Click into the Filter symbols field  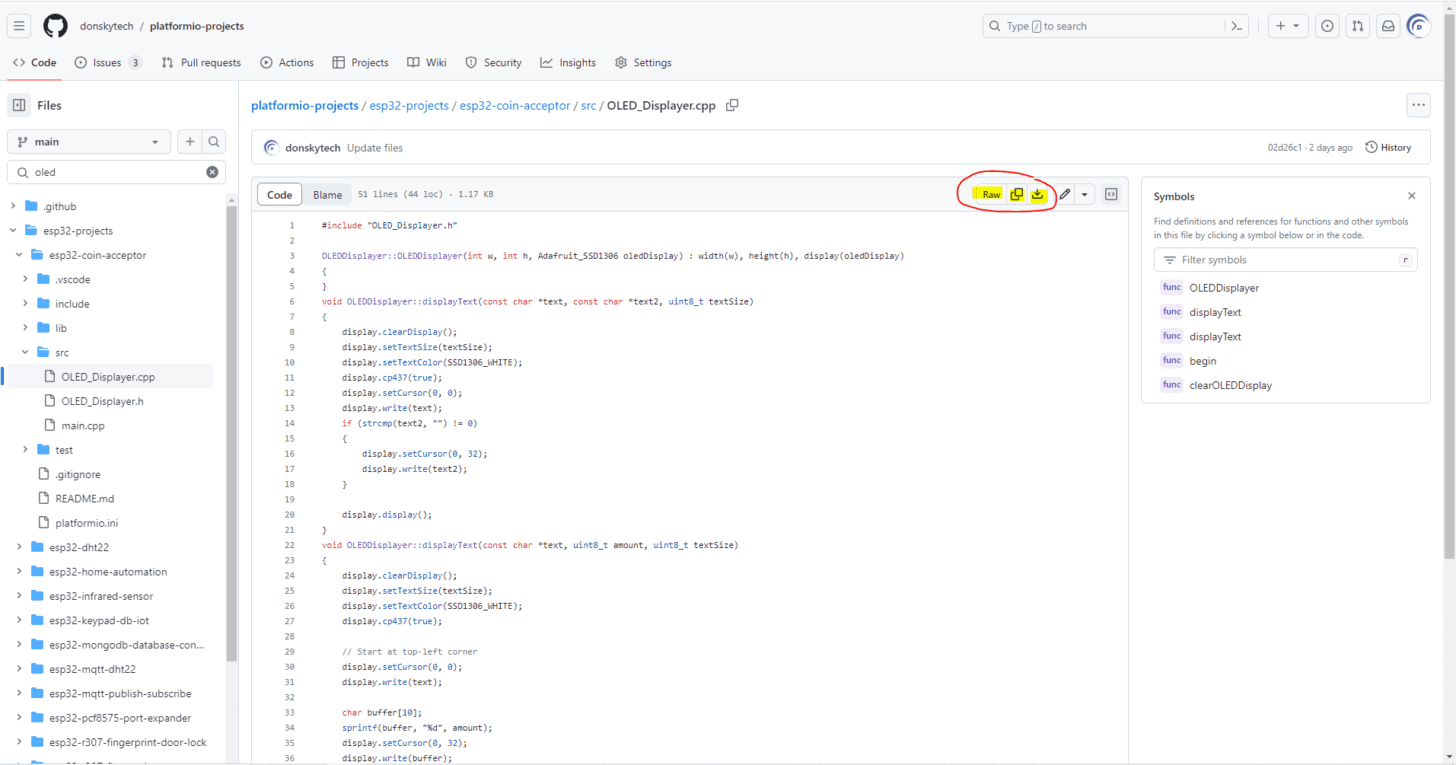(1285, 259)
